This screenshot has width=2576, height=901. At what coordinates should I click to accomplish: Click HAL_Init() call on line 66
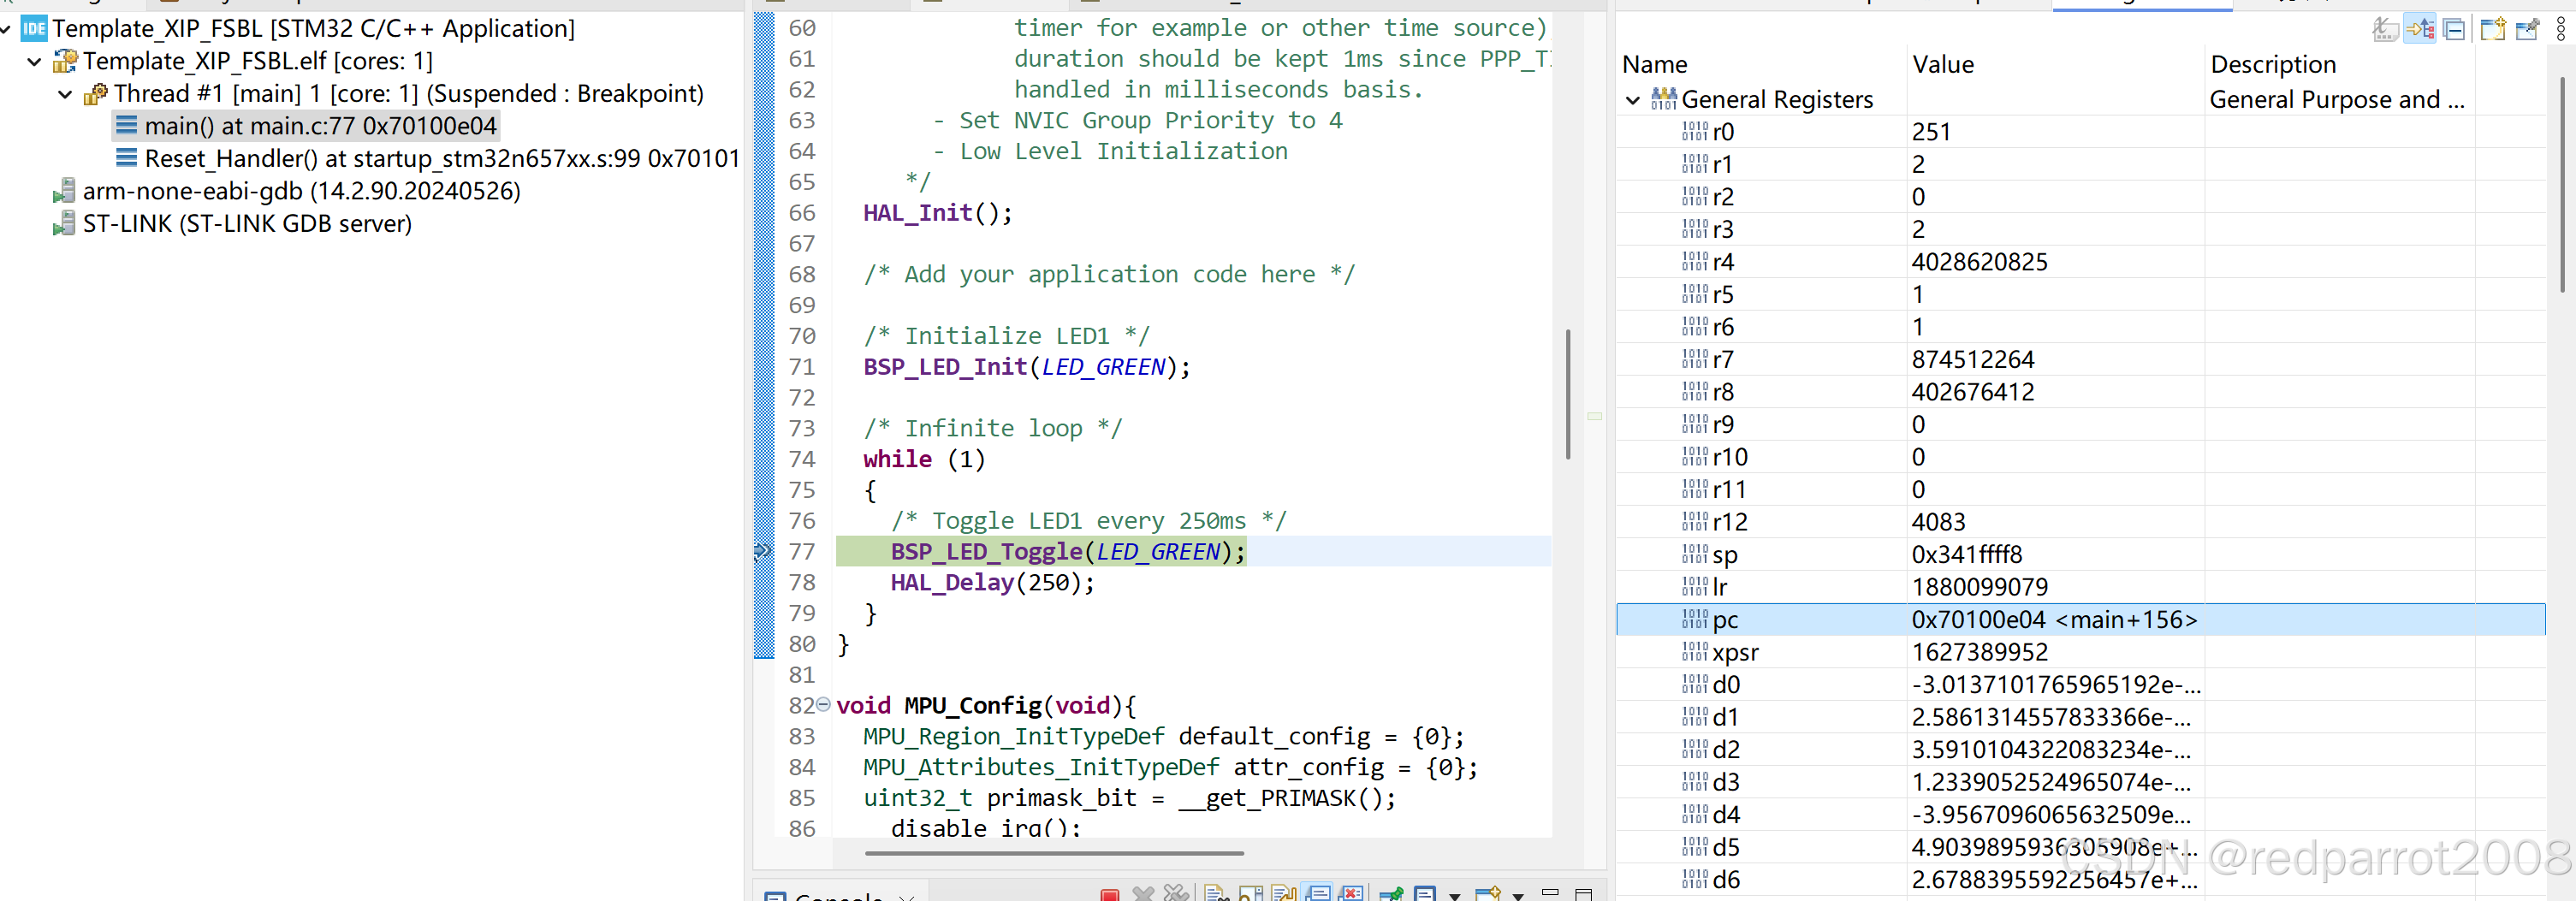click(x=937, y=213)
